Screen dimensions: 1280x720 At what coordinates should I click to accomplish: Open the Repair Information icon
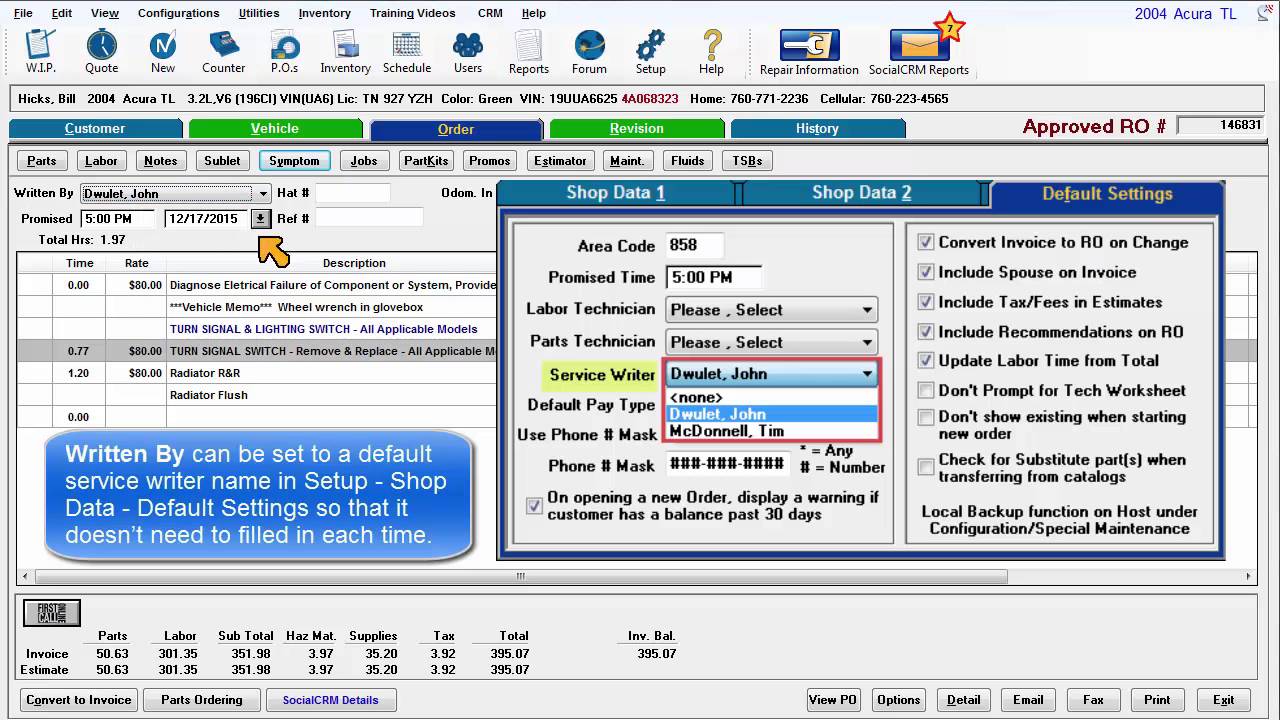pos(809,46)
